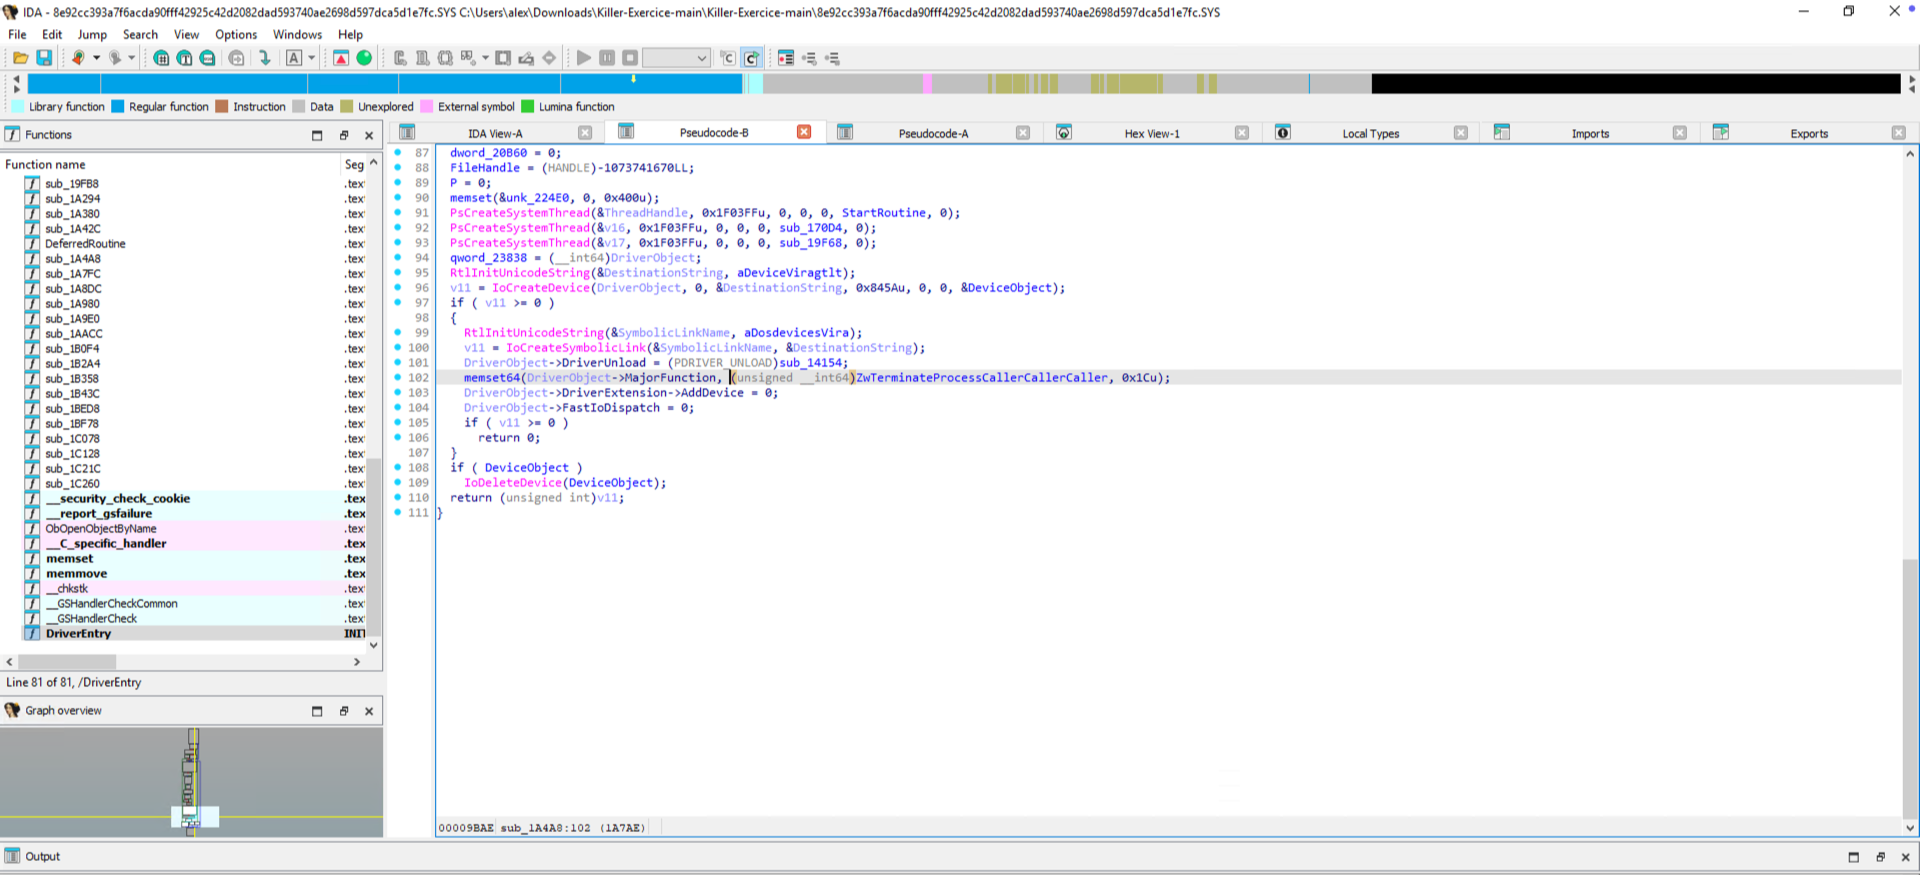Image resolution: width=1920 pixels, height=875 pixels.
Task: Open the Jump menu
Action: [92, 34]
